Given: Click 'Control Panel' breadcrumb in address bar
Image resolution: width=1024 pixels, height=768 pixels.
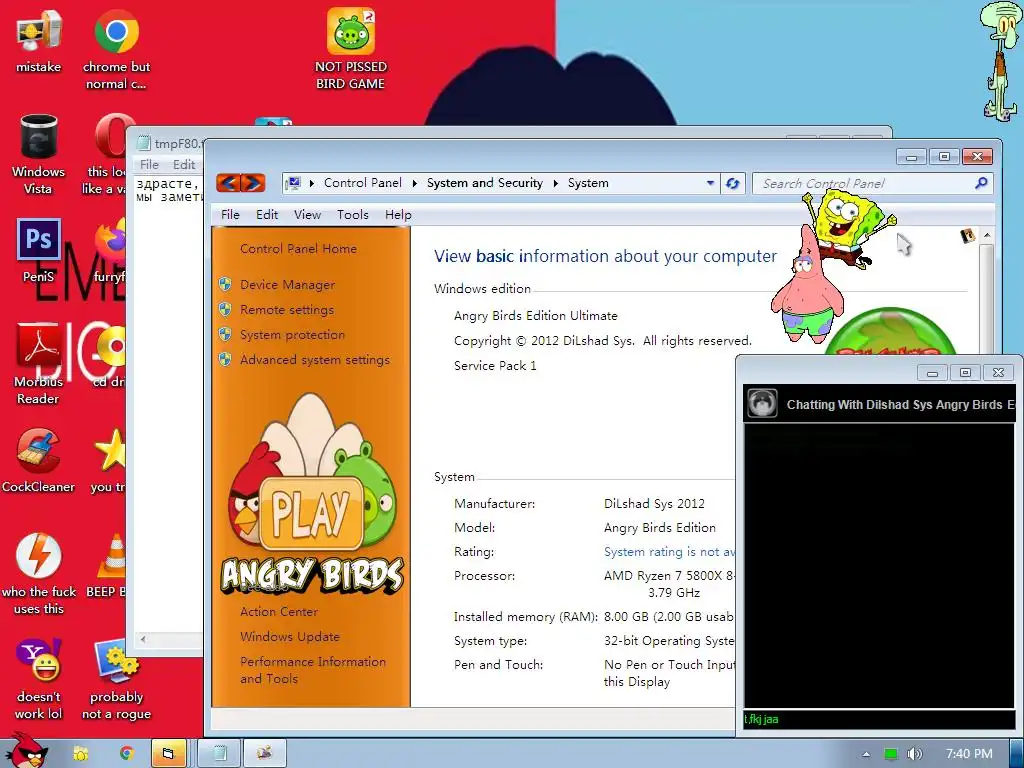Looking at the screenshot, I should click(x=363, y=184).
